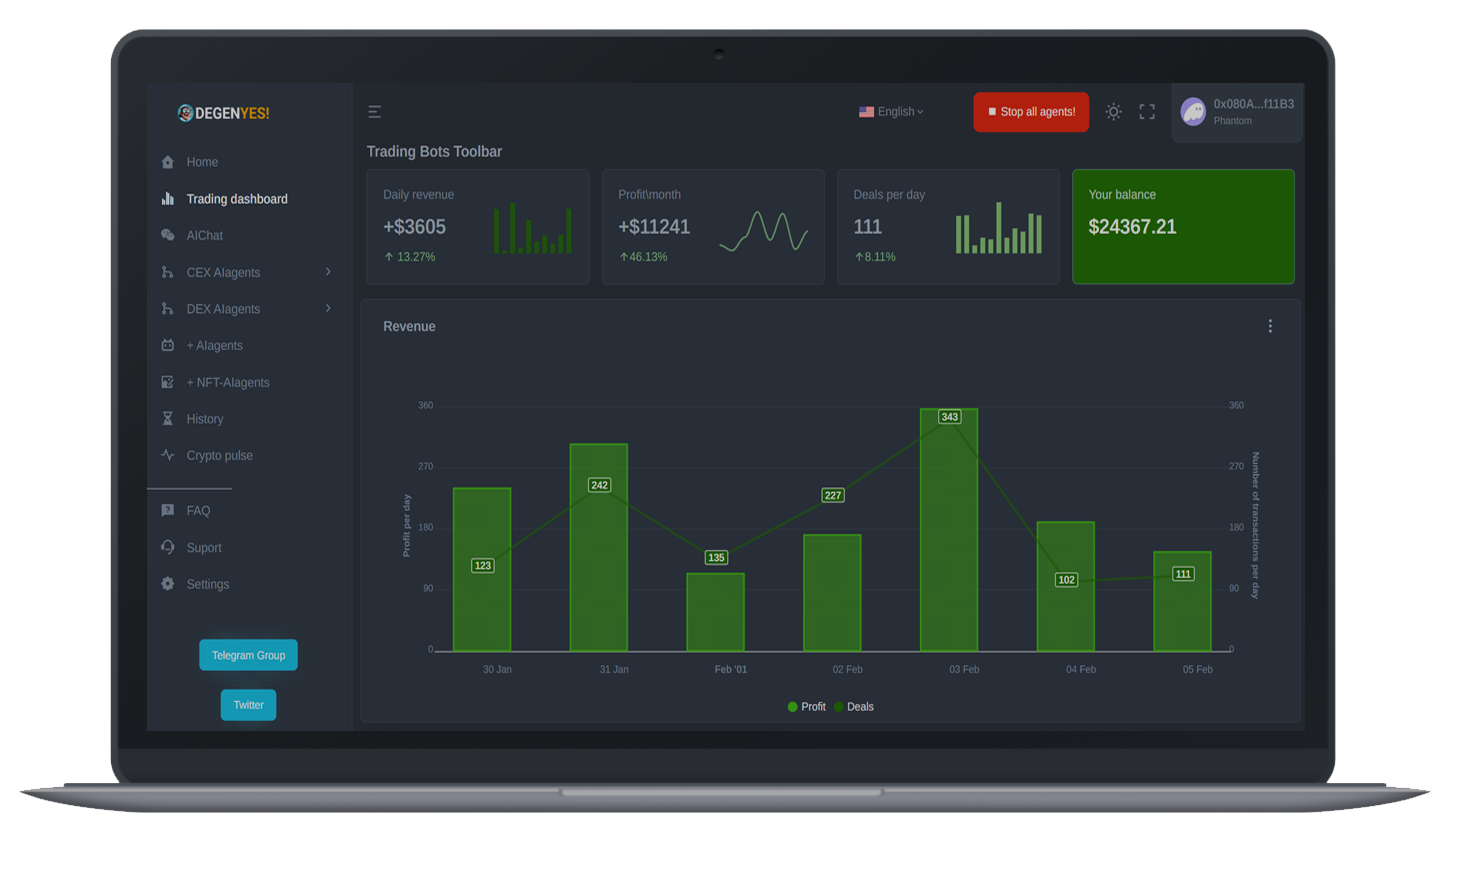This screenshot has width=1475, height=871.
Task: Open the English language dropdown
Action: pyautogui.click(x=891, y=112)
